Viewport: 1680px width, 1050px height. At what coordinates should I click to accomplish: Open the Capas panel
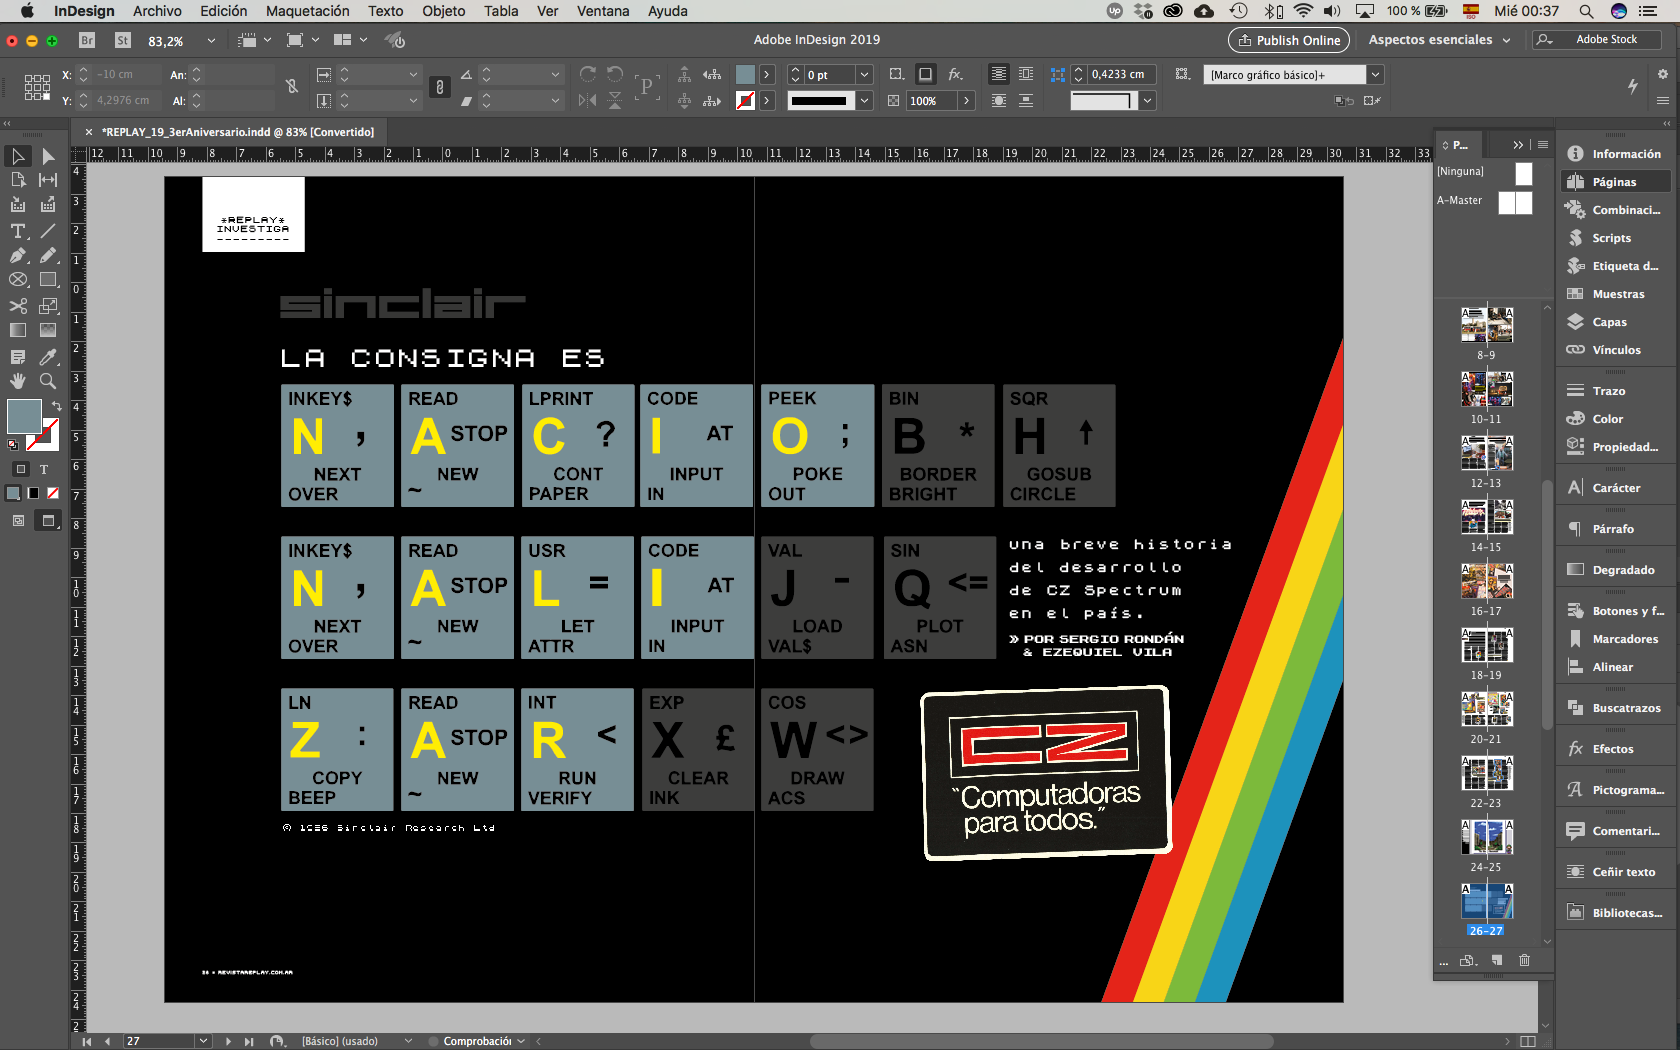click(1610, 322)
